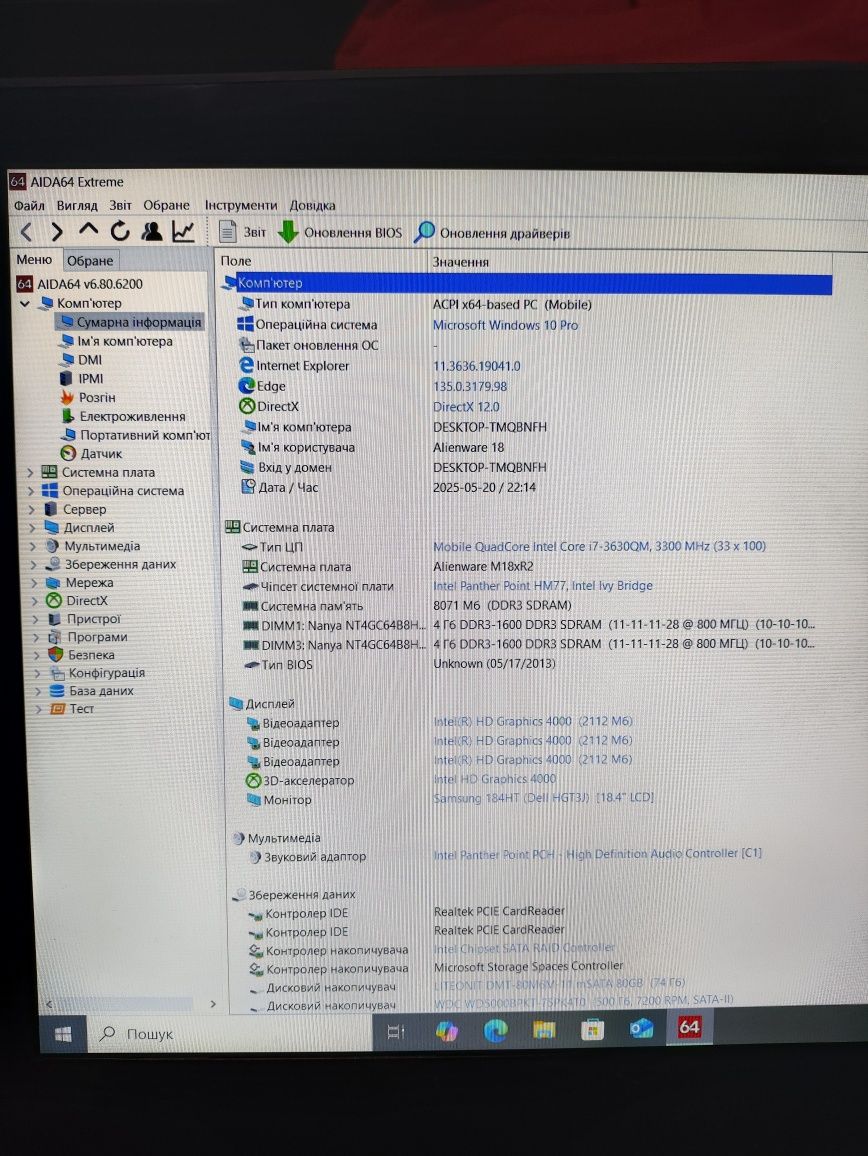
Task: Switch to the Обране tab in the sidebar
Action: tap(89, 260)
